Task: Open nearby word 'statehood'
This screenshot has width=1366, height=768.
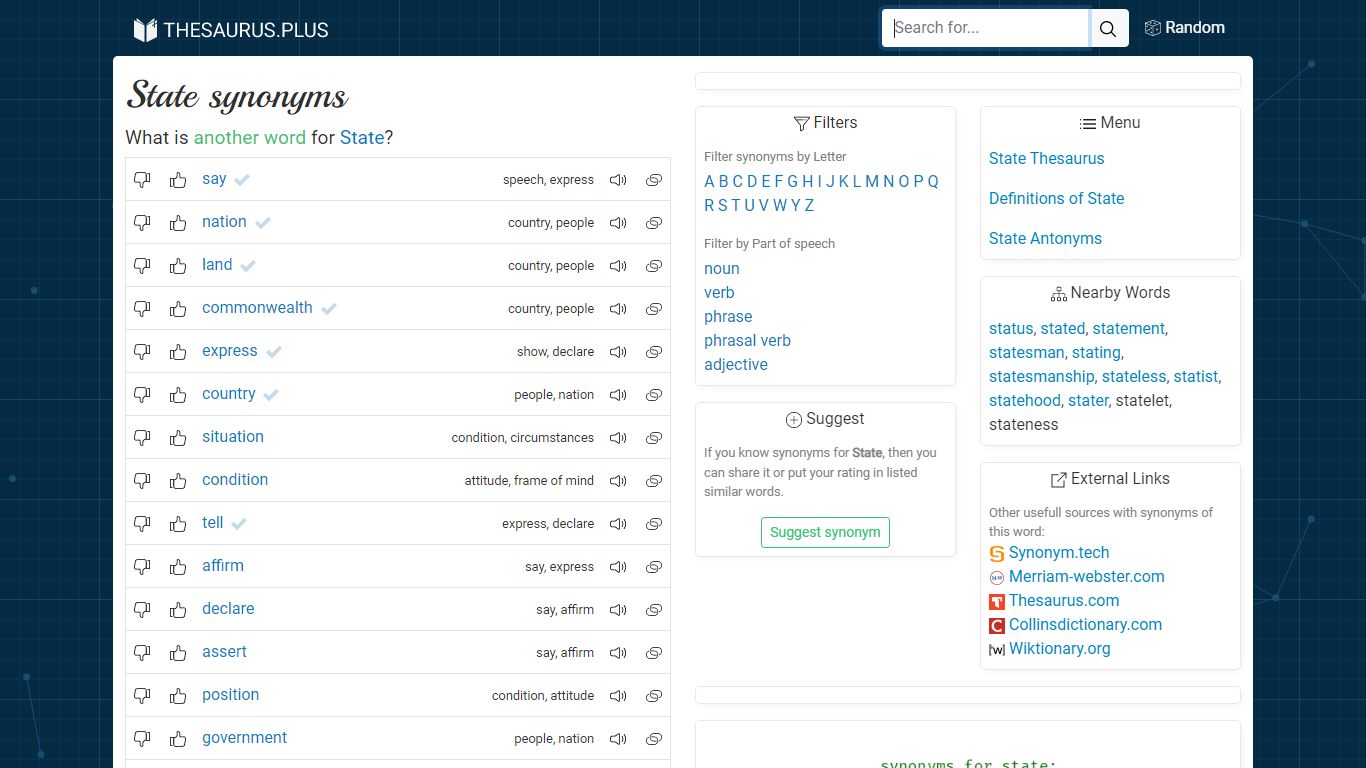Action: click(x=1024, y=401)
